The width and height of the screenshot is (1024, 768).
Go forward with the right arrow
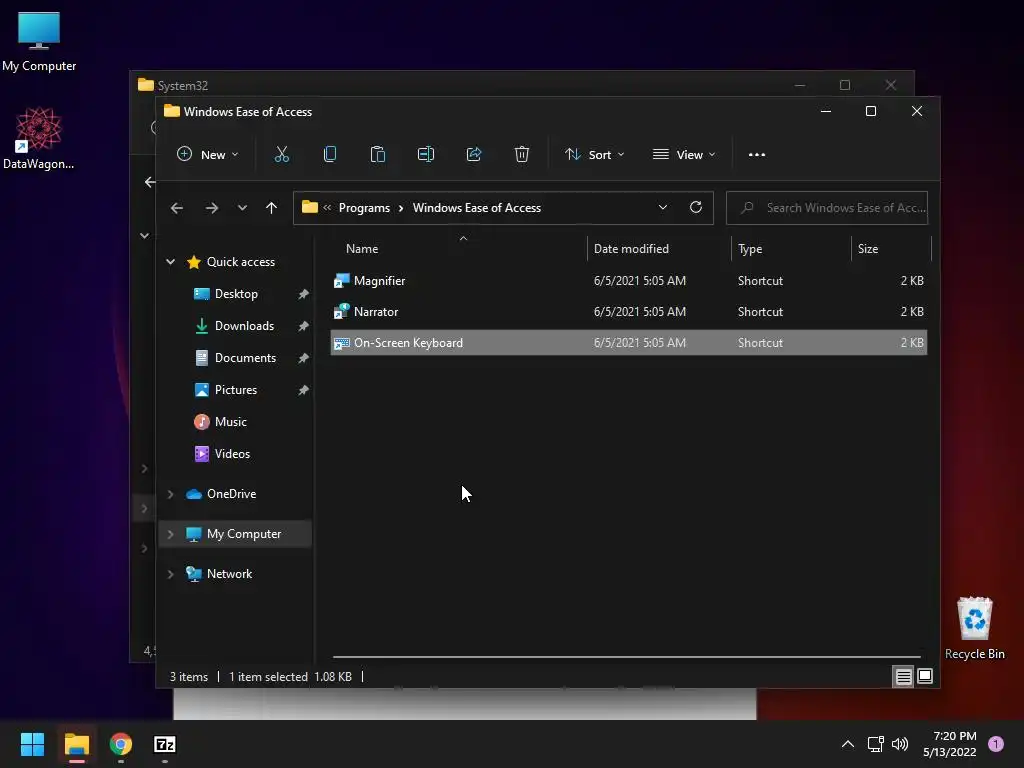coord(212,208)
